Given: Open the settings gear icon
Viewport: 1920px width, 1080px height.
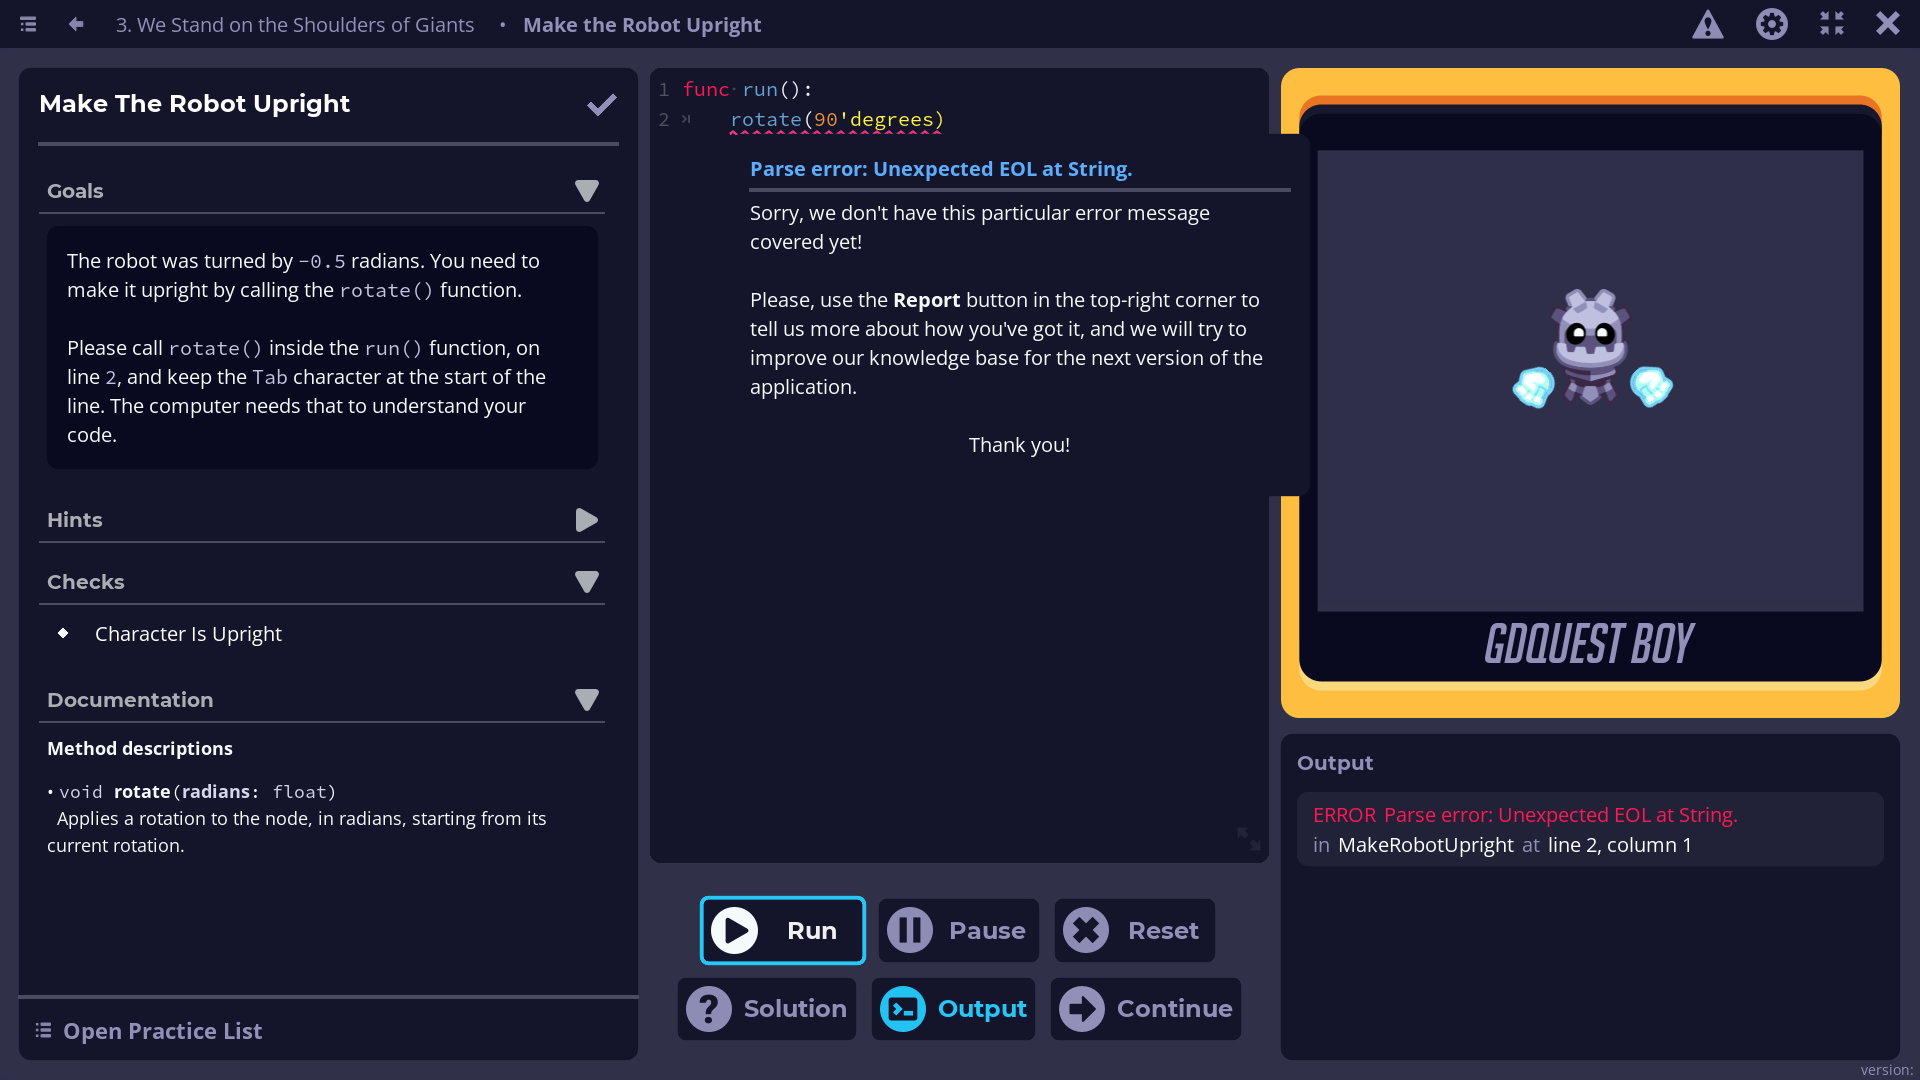Looking at the screenshot, I should pos(1771,24).
